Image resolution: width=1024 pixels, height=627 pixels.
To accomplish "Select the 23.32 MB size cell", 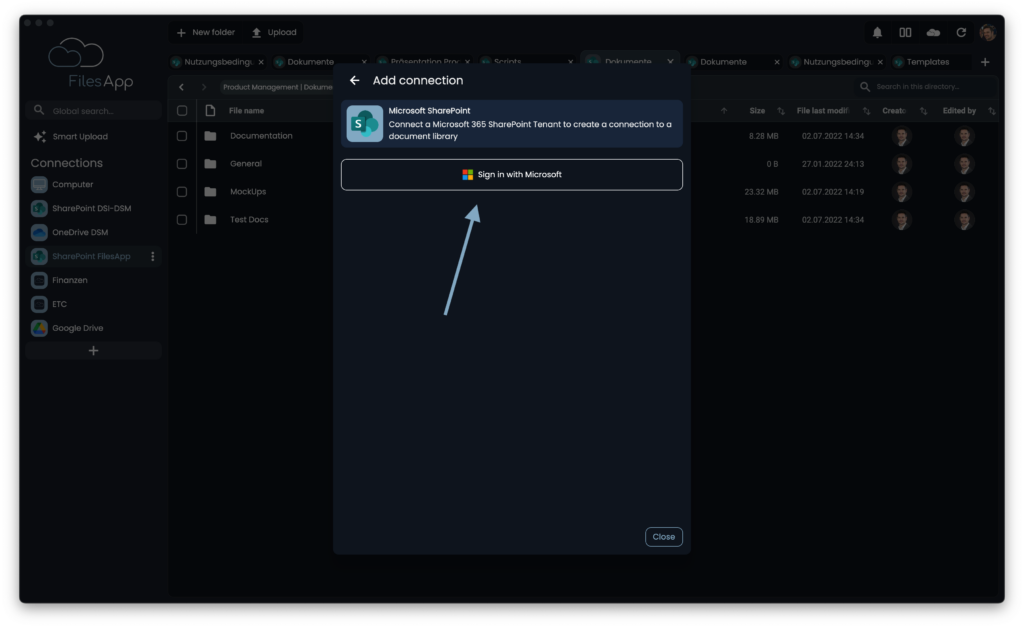I will 761,192.
